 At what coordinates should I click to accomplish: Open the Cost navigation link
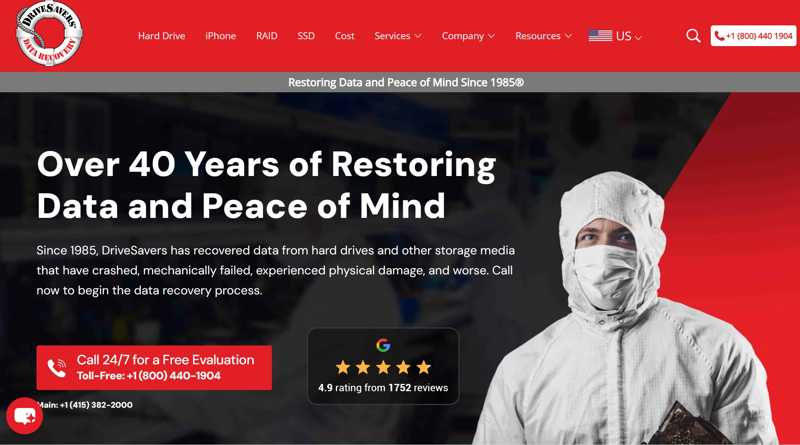pyautogui.click(x=344, y=36)
